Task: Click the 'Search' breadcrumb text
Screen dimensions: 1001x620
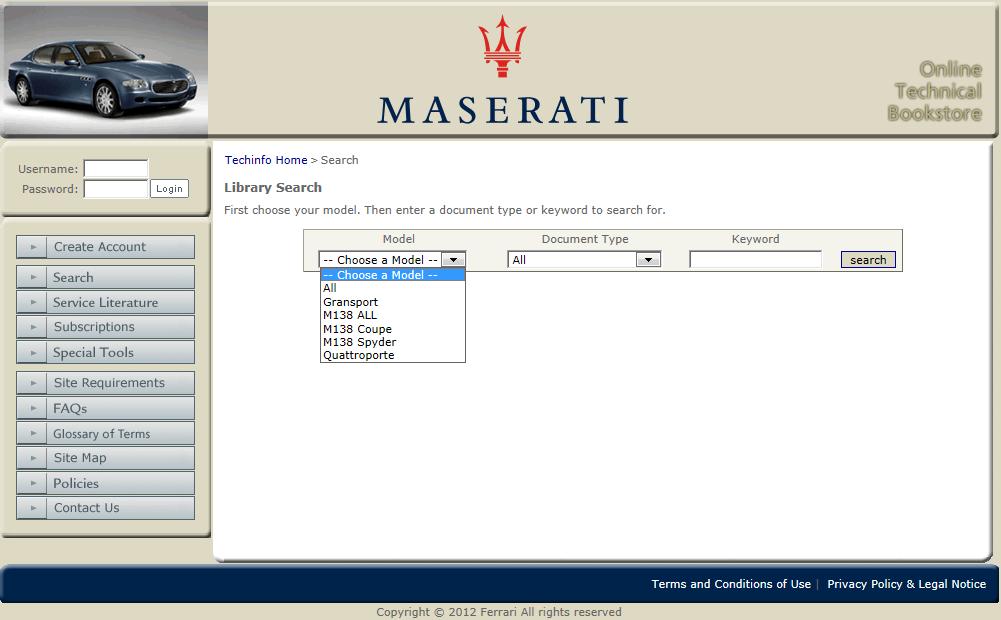Action: click(339, 160)
